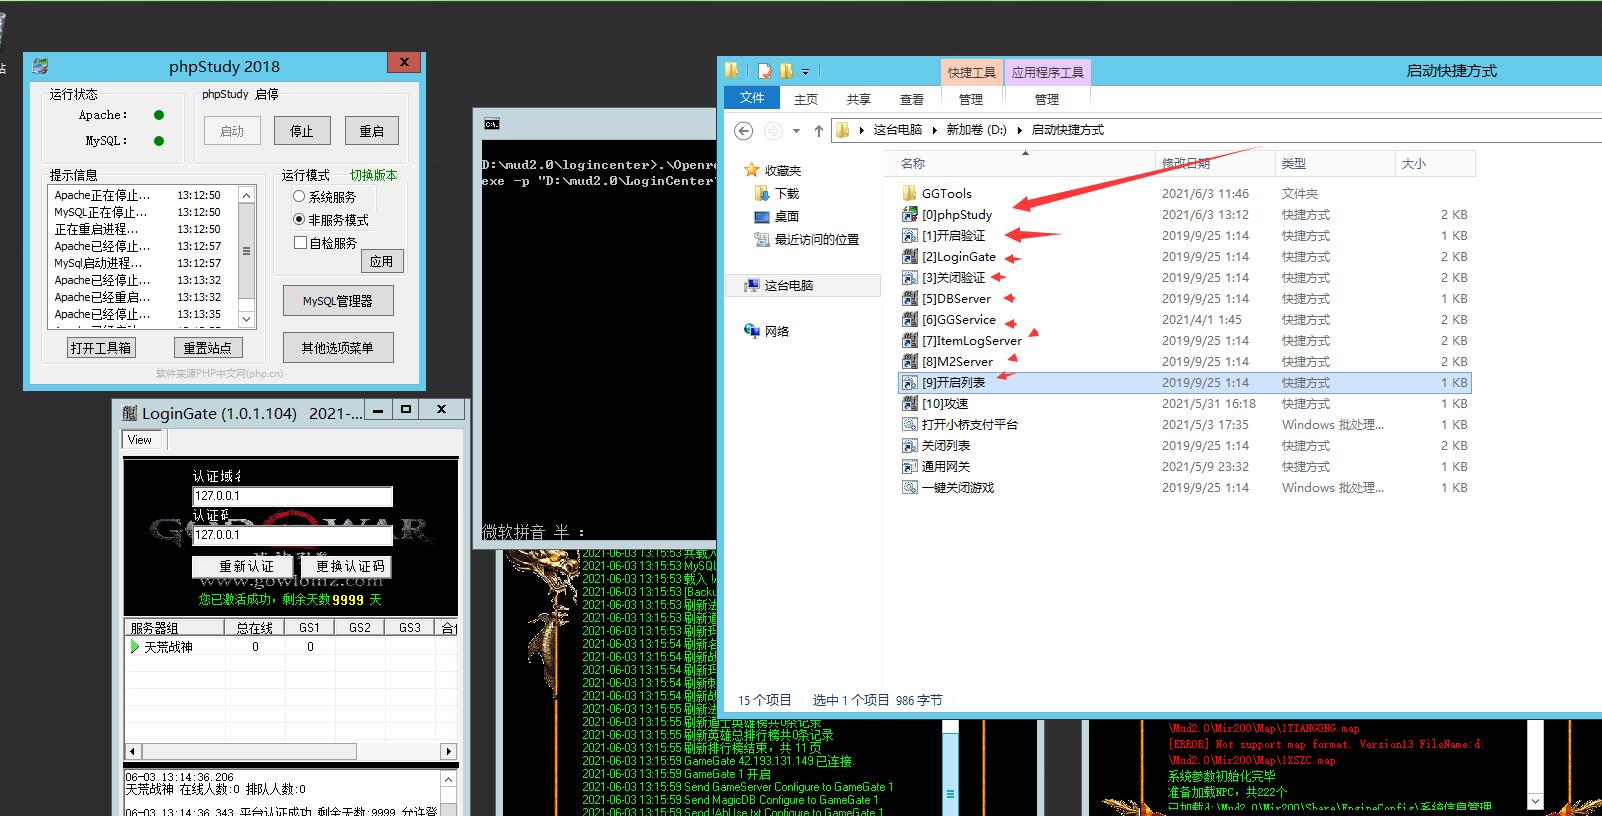The image size is (1602, 816).
Task: Select the GGTools folder icon
Action: pos(910,194)
